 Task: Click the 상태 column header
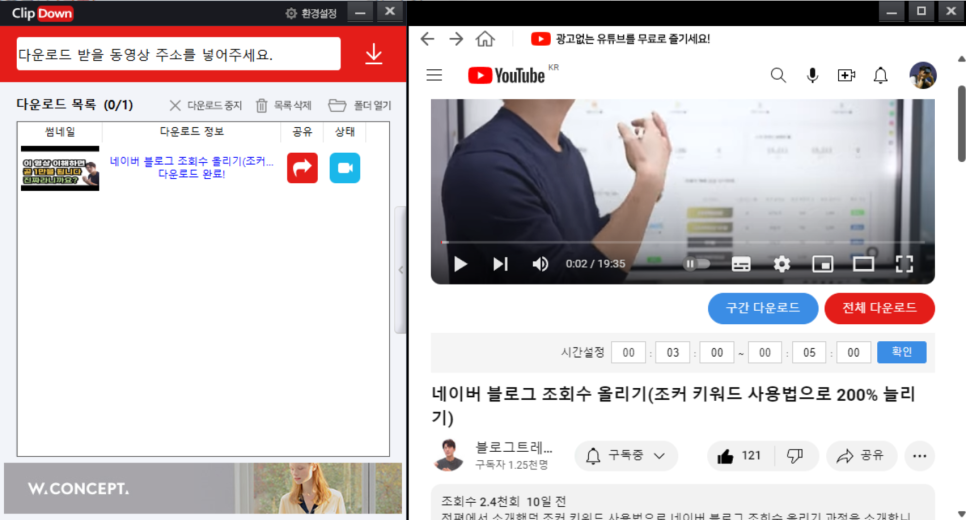pos(345,131)
